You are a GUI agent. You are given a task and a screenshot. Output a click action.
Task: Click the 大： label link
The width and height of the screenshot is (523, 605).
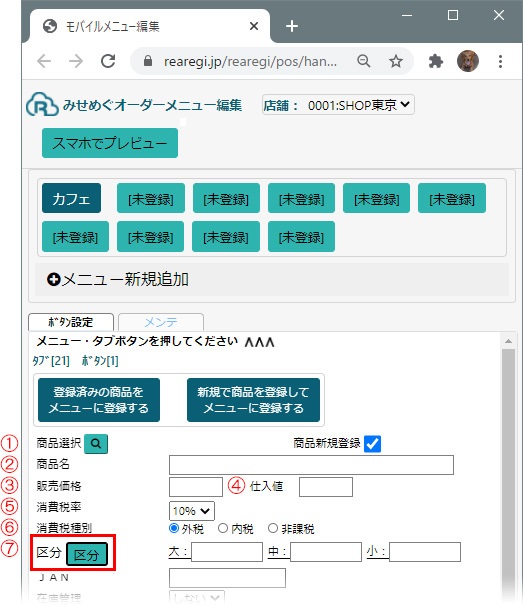178,552
